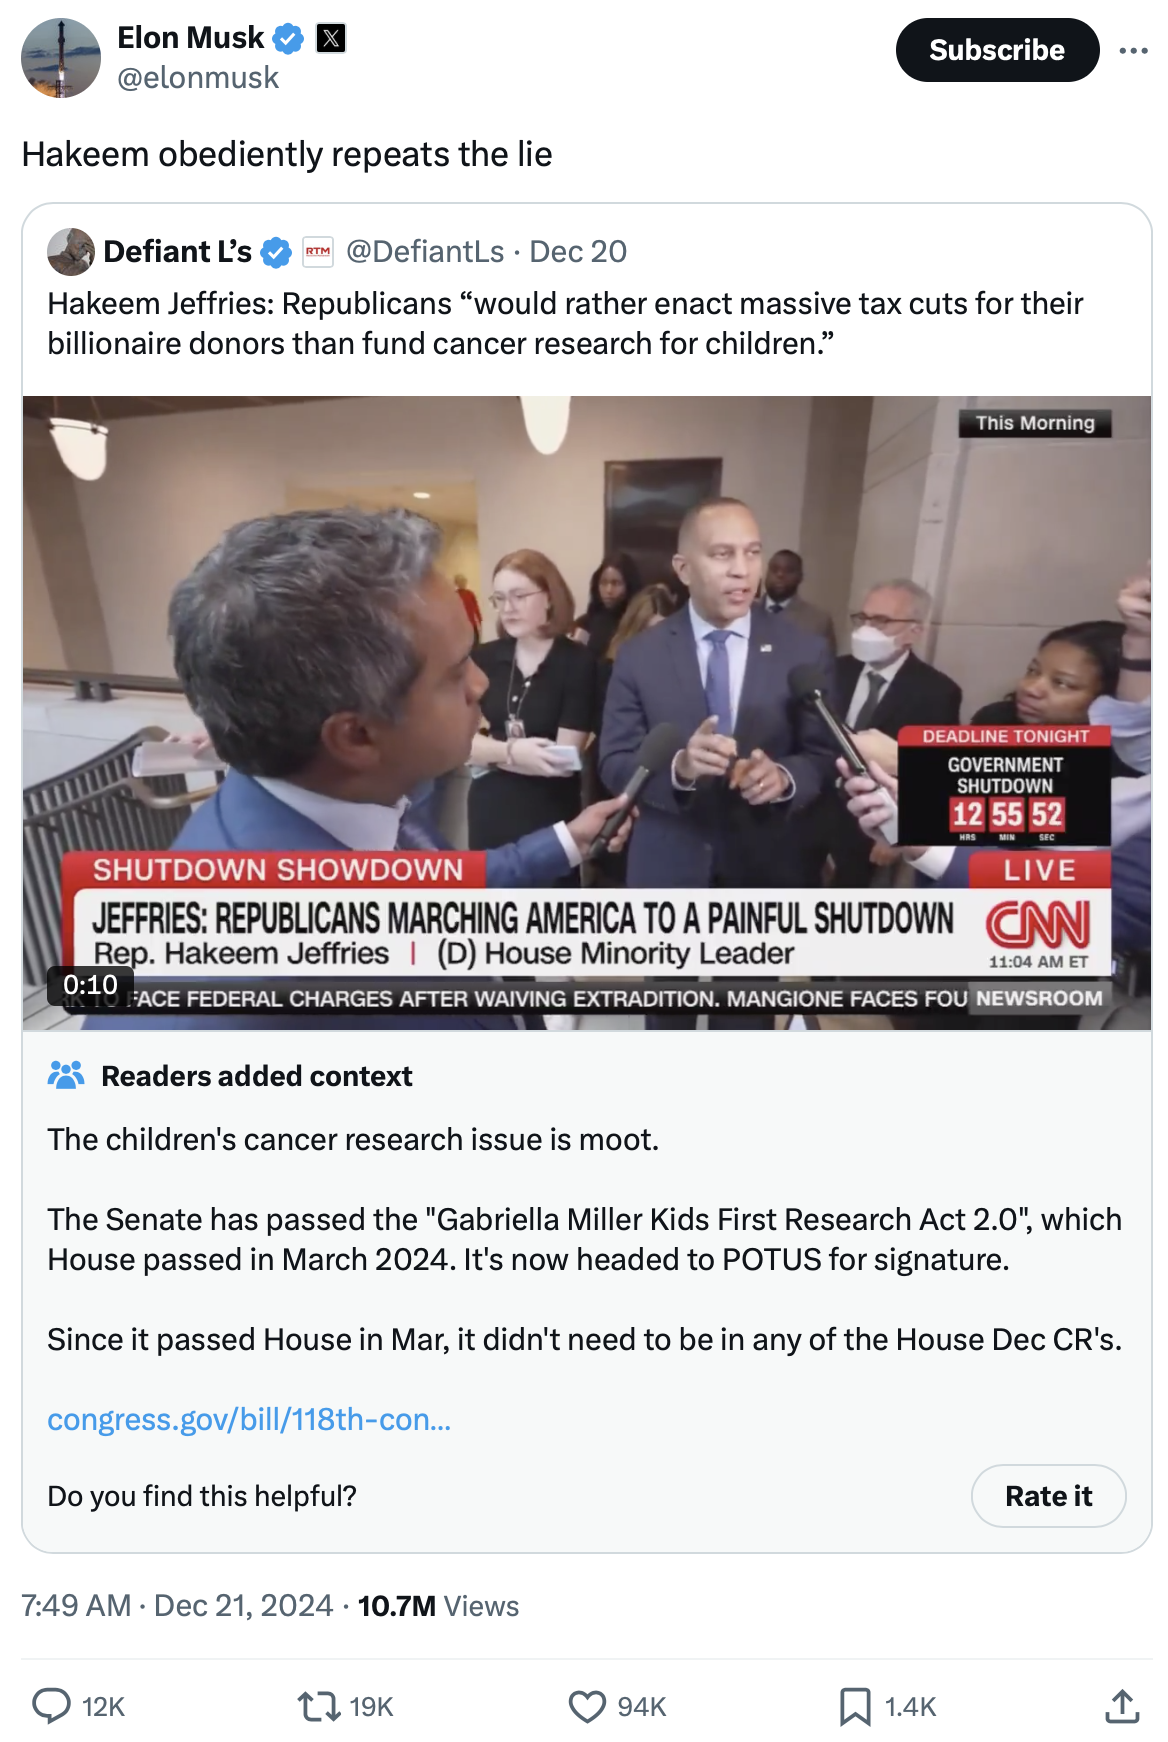Screen dimensions: 1168x1742
Task: Open Elon Musk's profile avatar
Action: tap(61, 58)
